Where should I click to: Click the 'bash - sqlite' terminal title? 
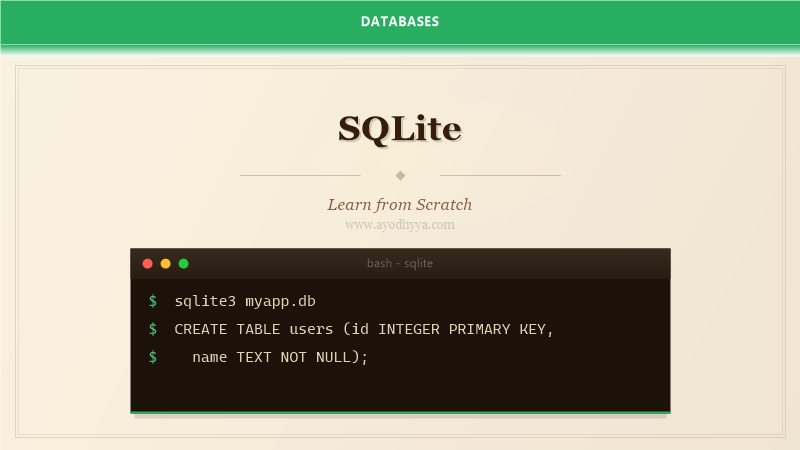(400, 263)
